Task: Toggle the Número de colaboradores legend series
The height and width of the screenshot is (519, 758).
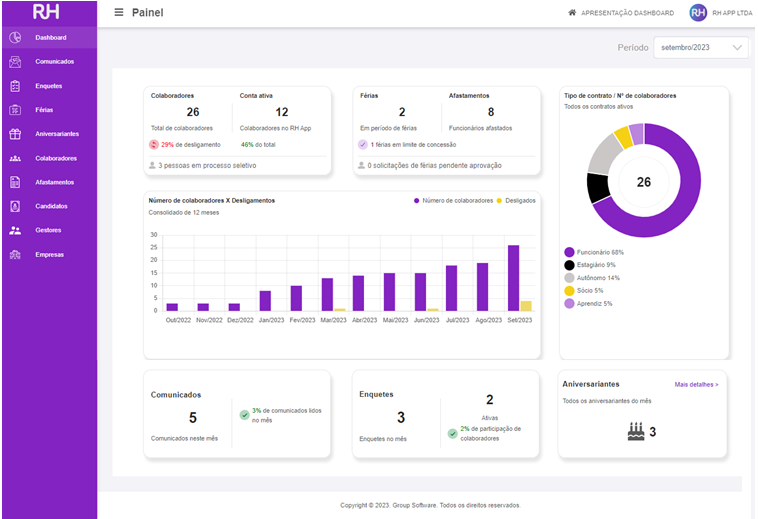Action: pos(453,201)
